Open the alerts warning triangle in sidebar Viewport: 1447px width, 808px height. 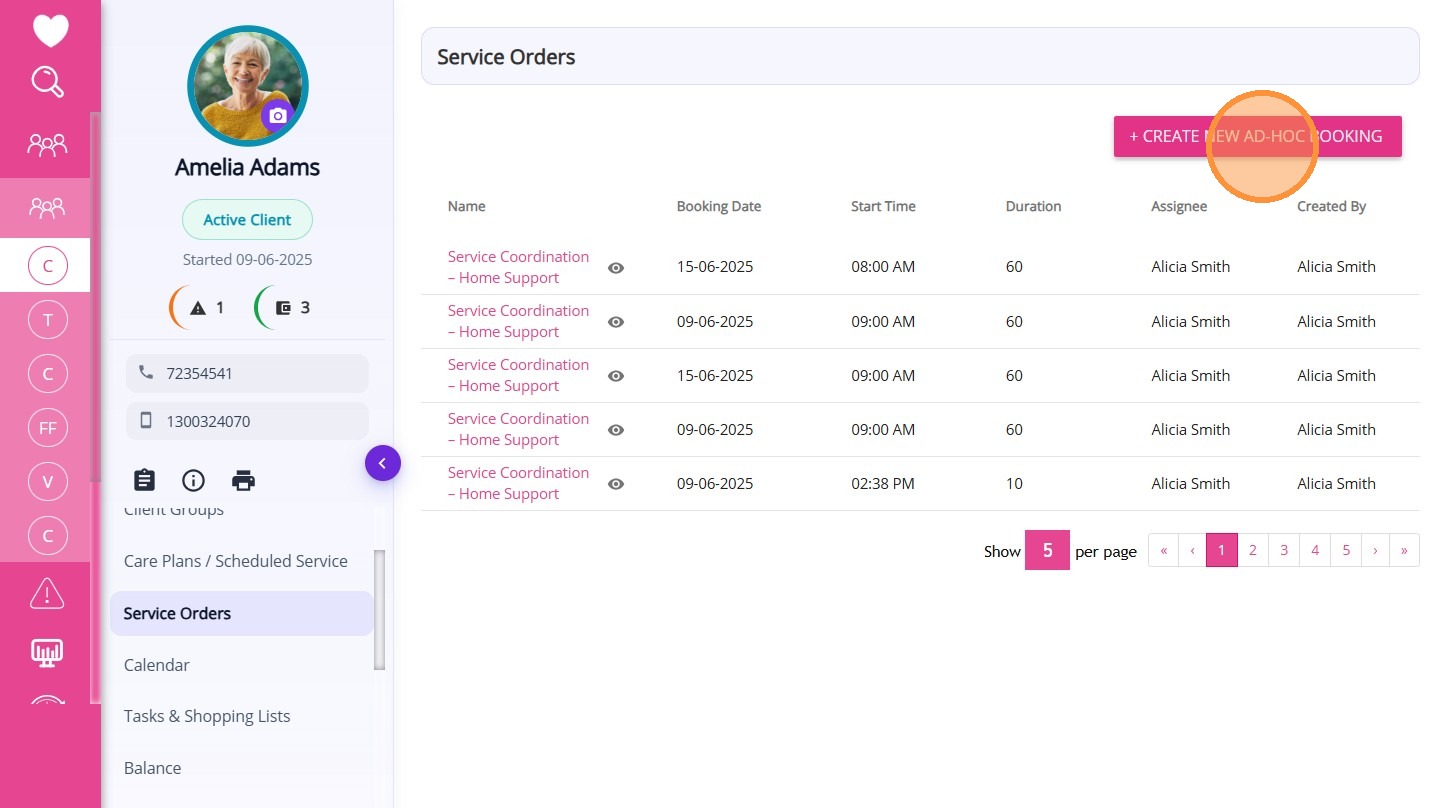47,593
